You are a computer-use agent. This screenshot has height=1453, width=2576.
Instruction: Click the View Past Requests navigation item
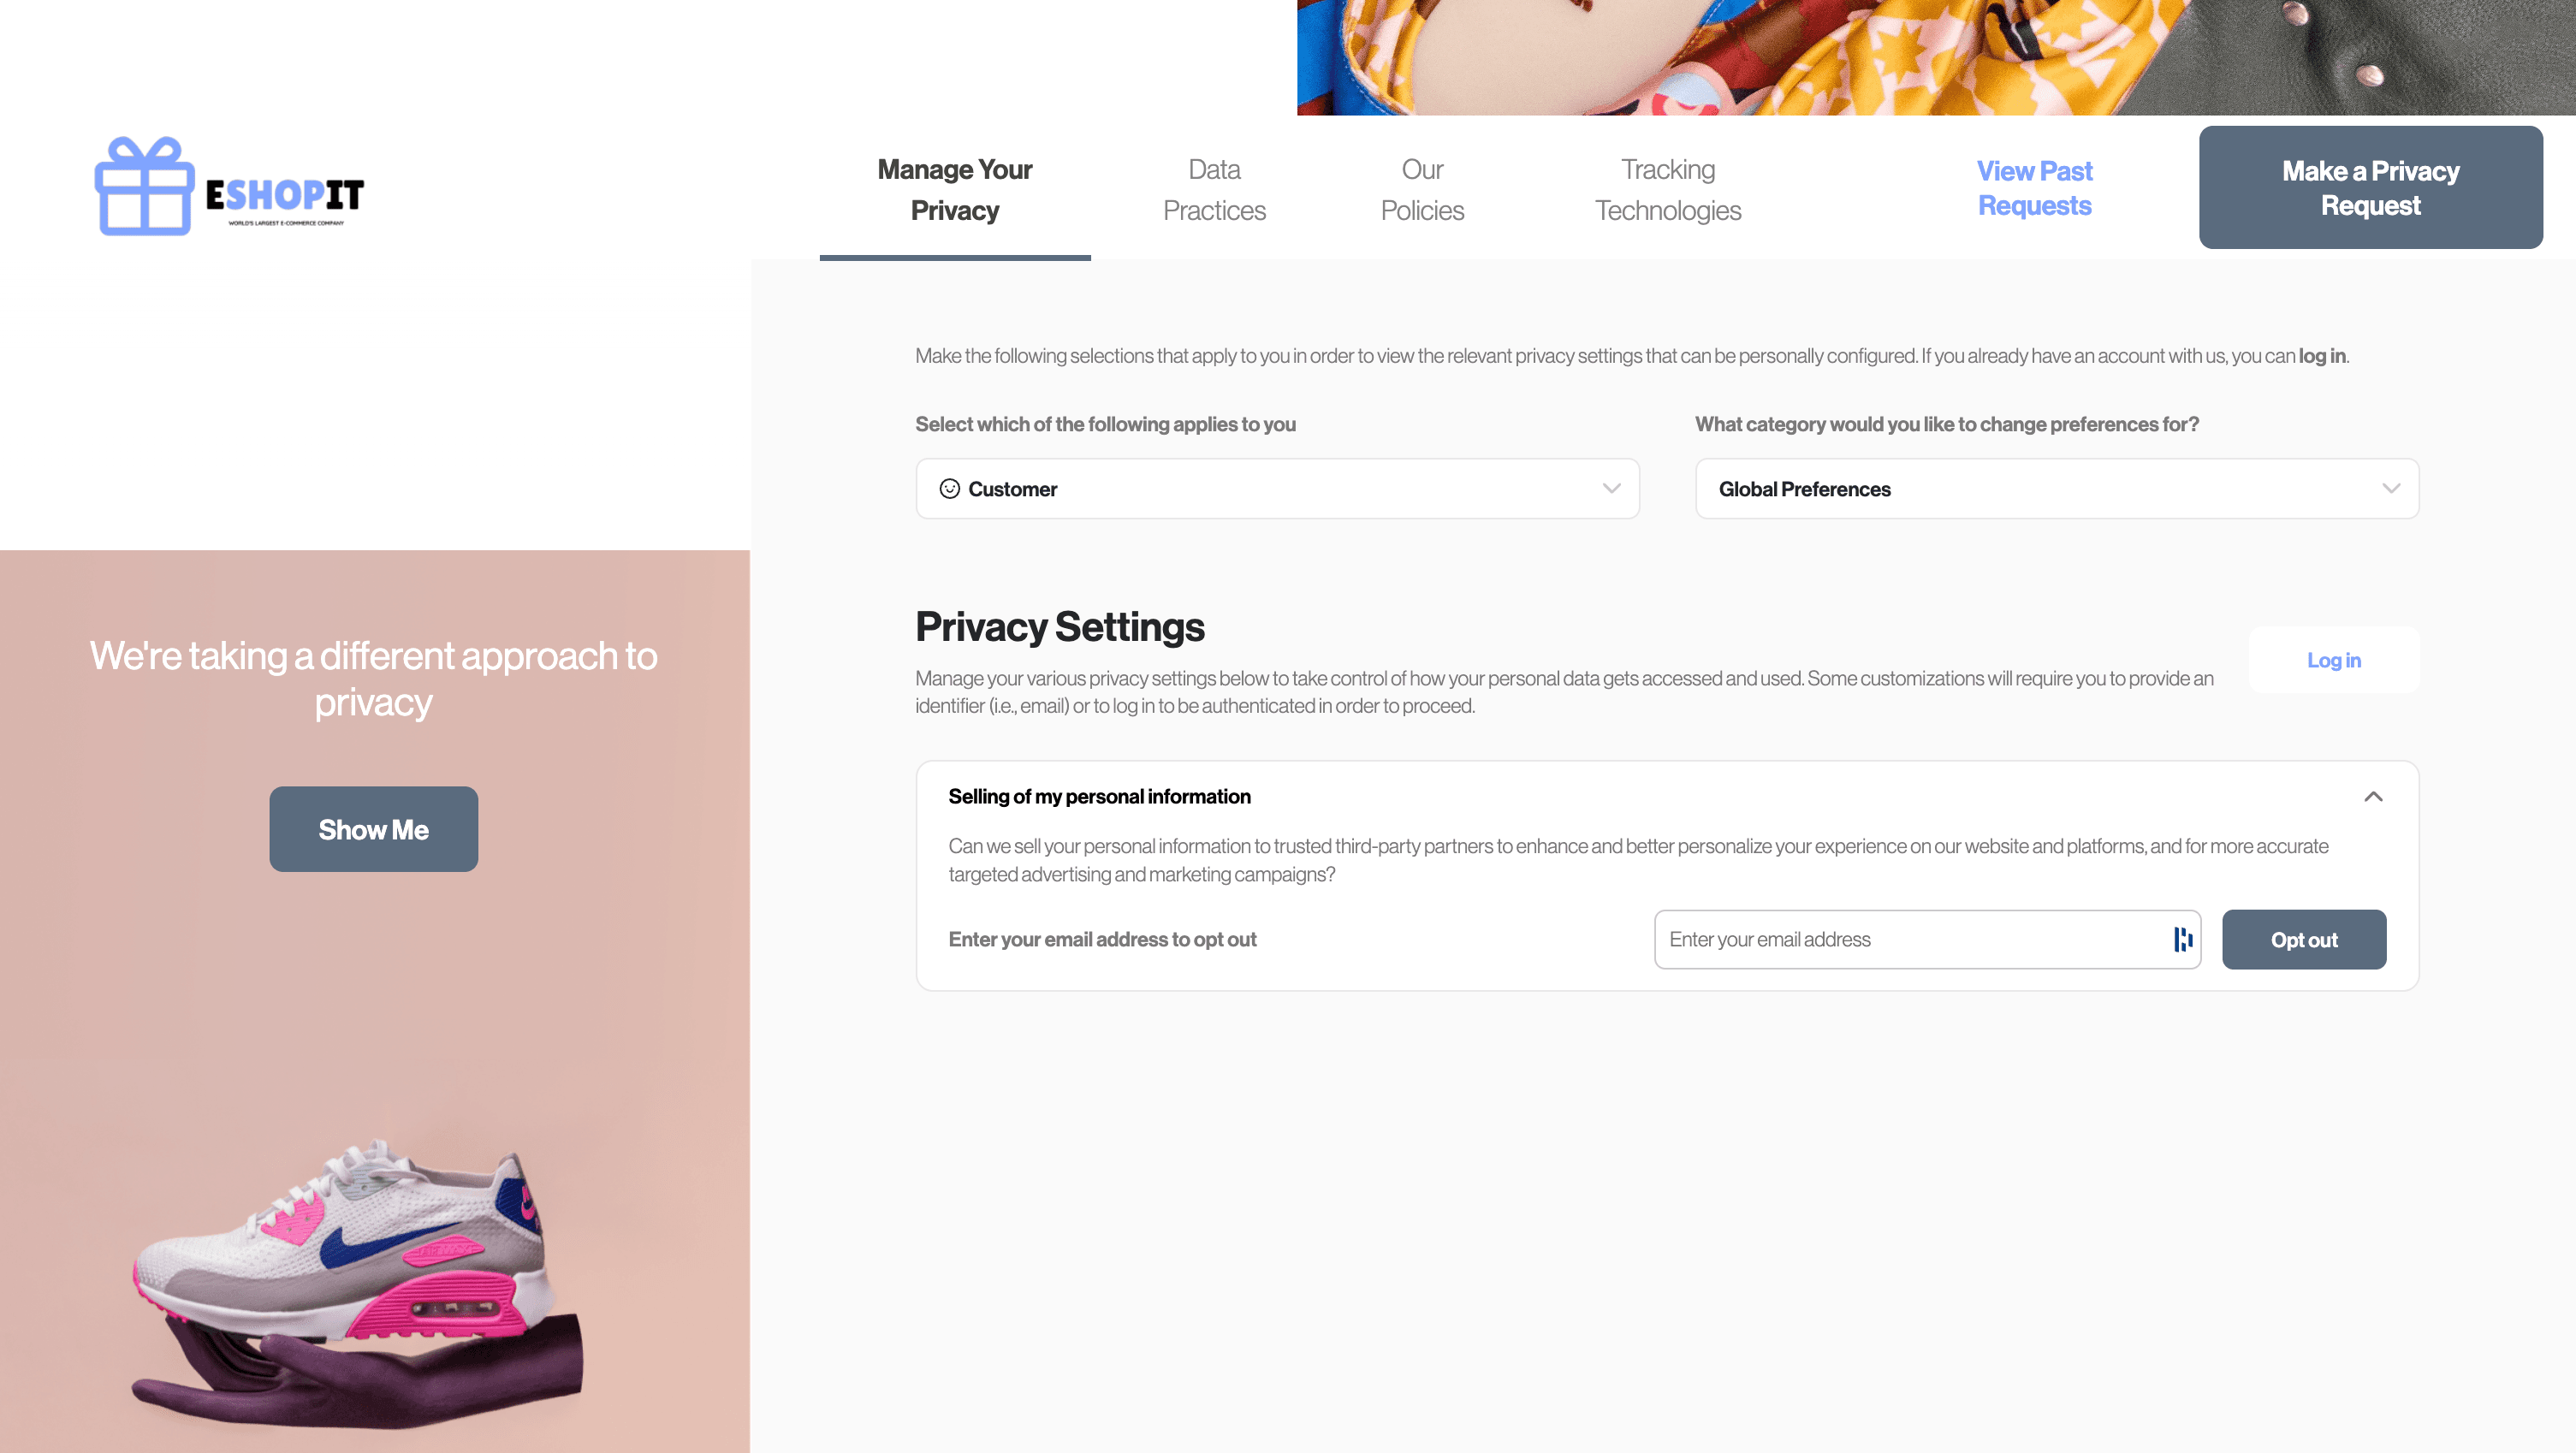click(2034, 187)
